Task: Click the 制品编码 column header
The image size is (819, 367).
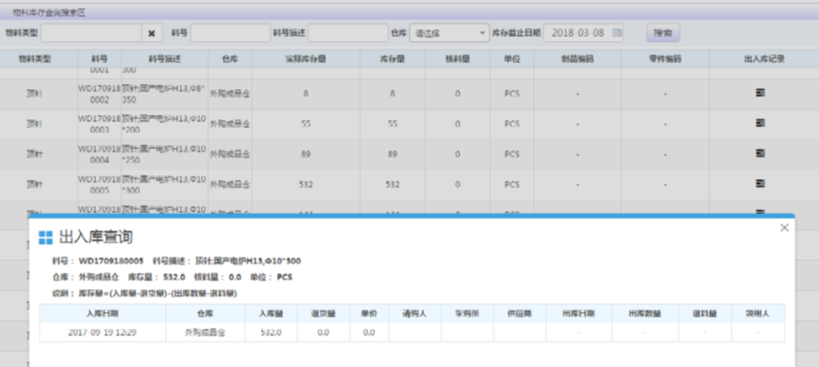Action: [578, 59]
